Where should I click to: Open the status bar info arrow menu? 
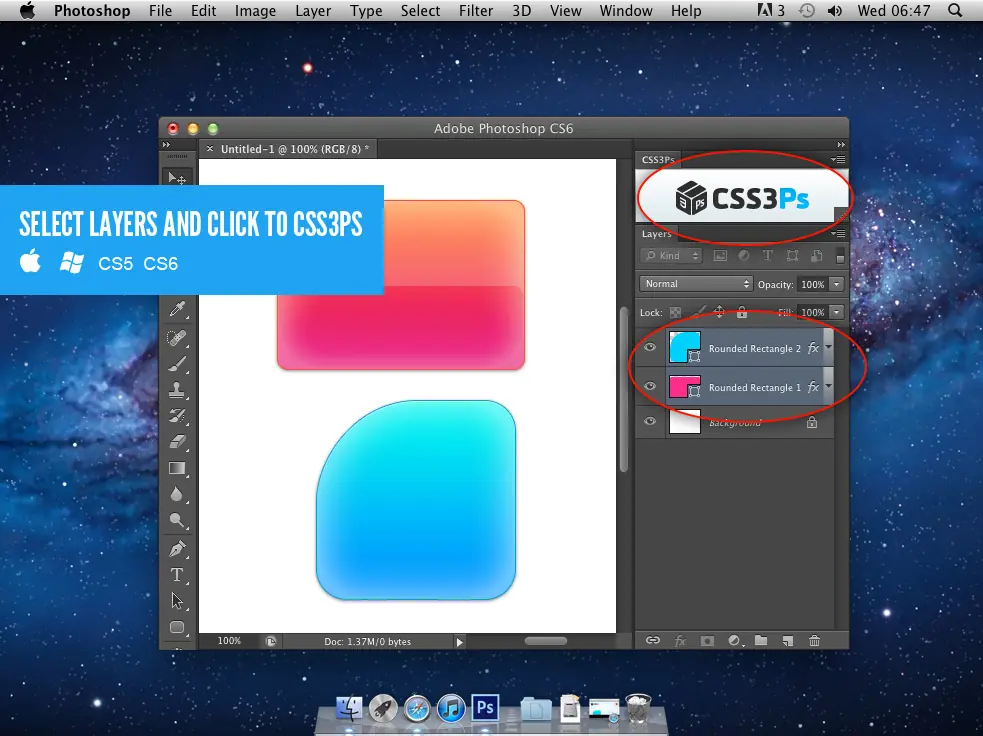[460, 641]
